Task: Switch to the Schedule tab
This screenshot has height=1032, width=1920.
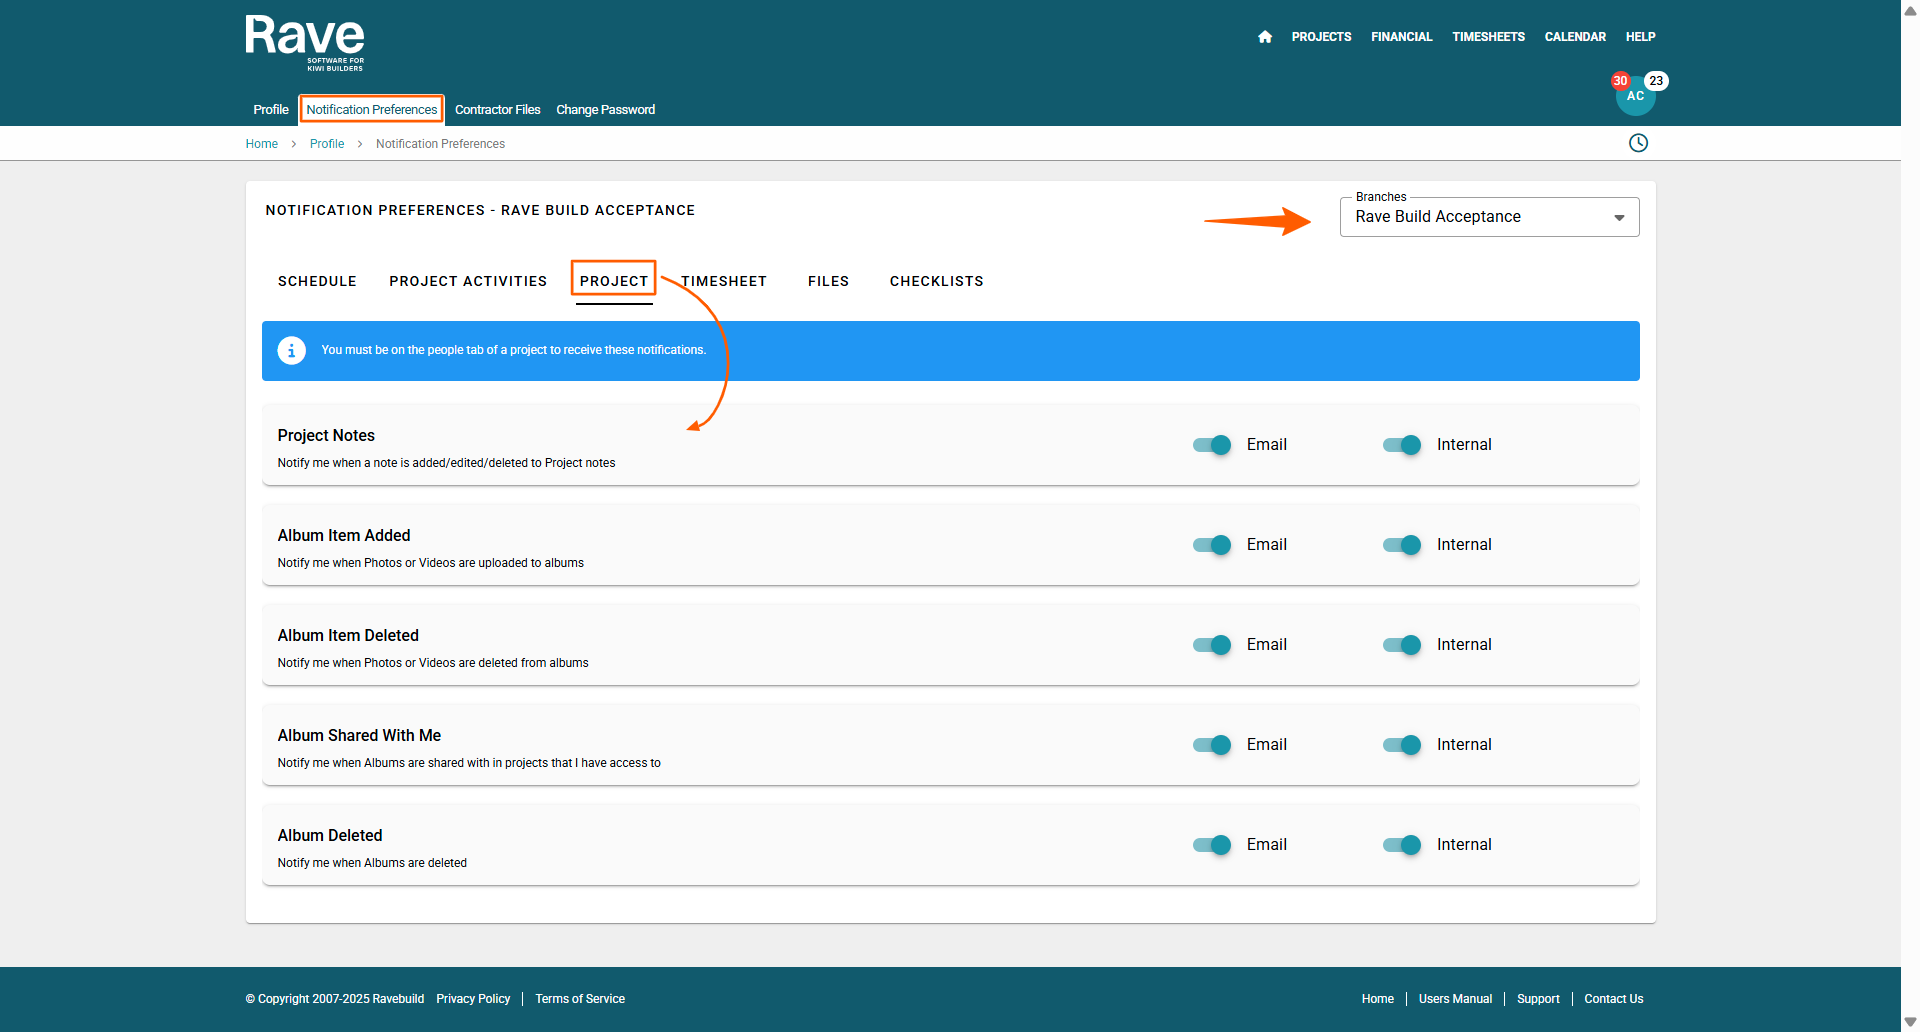Action: (317, 281)
